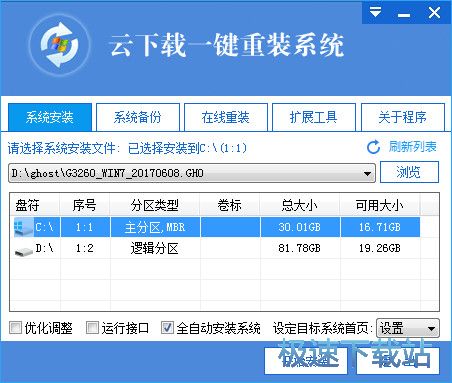Screen dimensions: 452x383
Task: Click the app logo with circular arrows
Action: (x=59, y=45)
